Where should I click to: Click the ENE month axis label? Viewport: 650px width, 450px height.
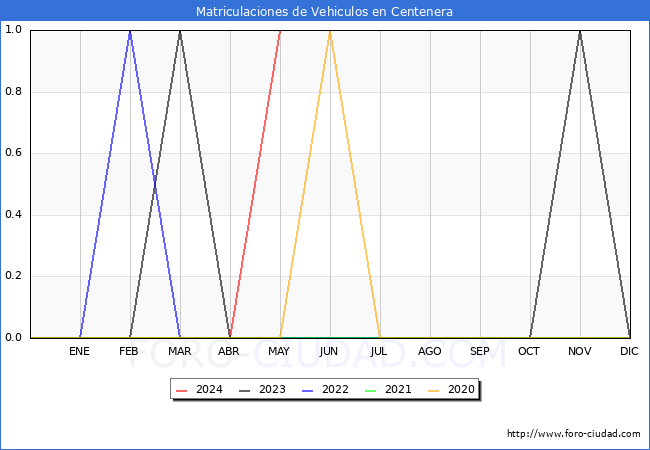coord(79,351)
